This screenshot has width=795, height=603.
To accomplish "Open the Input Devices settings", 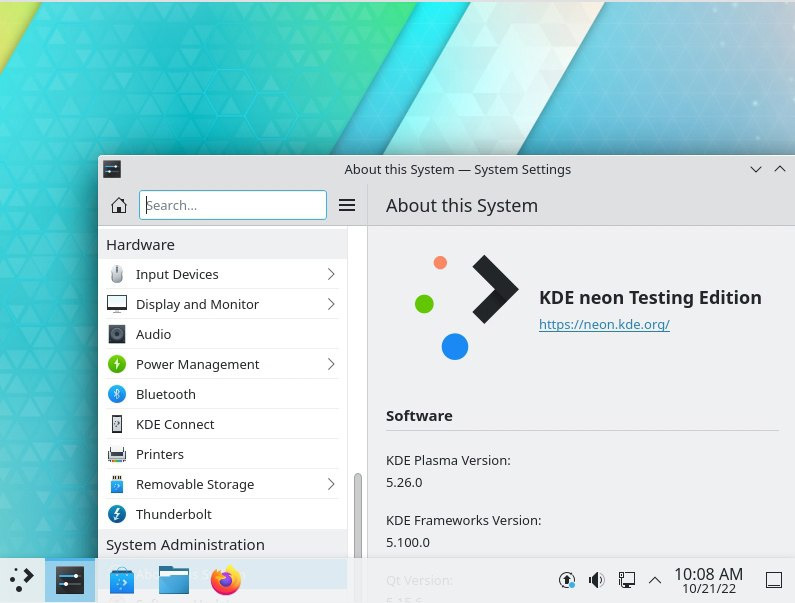I will pyautogui.click(x=177, y=274).
